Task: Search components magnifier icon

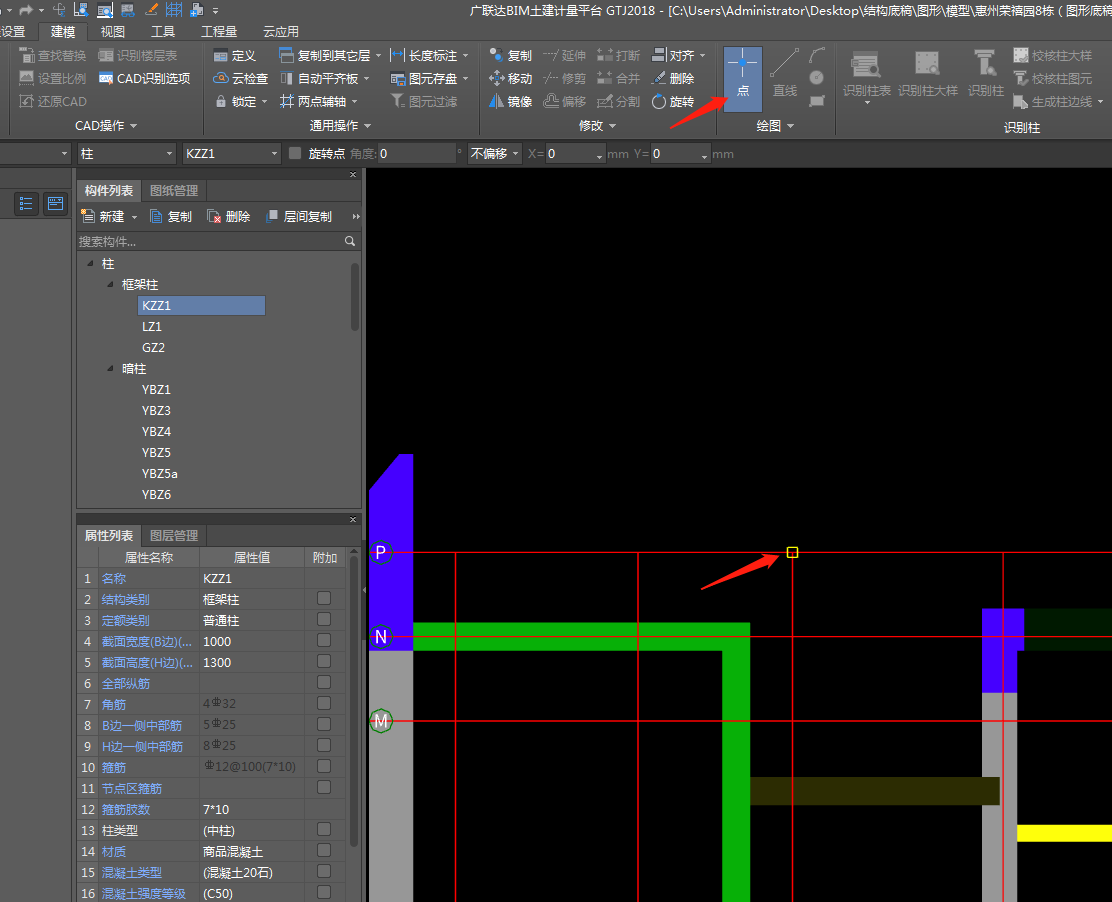Action: tap(350, 241)
